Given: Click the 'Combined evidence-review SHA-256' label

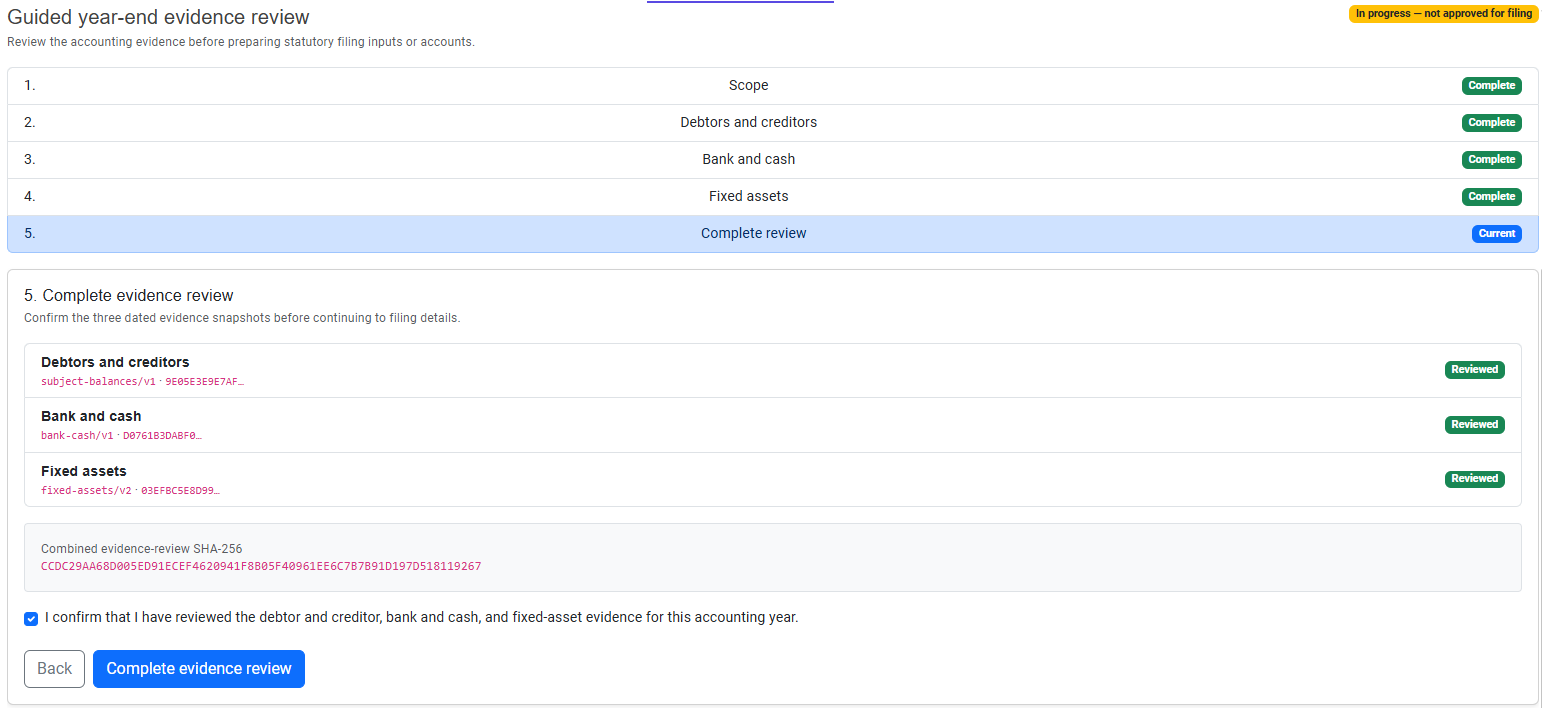Looking at the screenshot, I should coord(142,549).
